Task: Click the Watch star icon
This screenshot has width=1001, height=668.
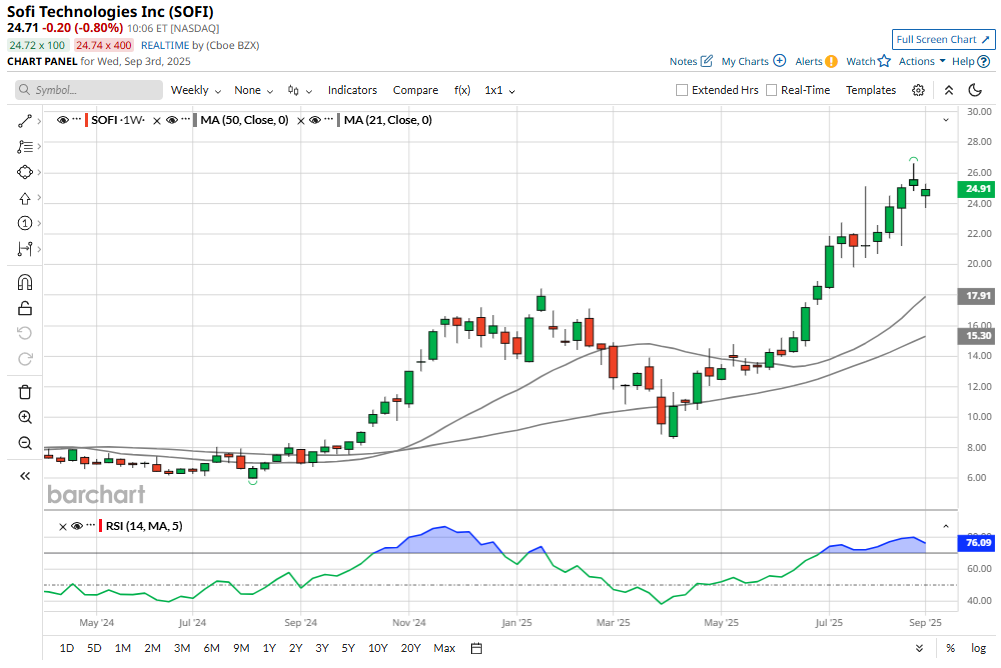Action: click(x=884, y=61)
